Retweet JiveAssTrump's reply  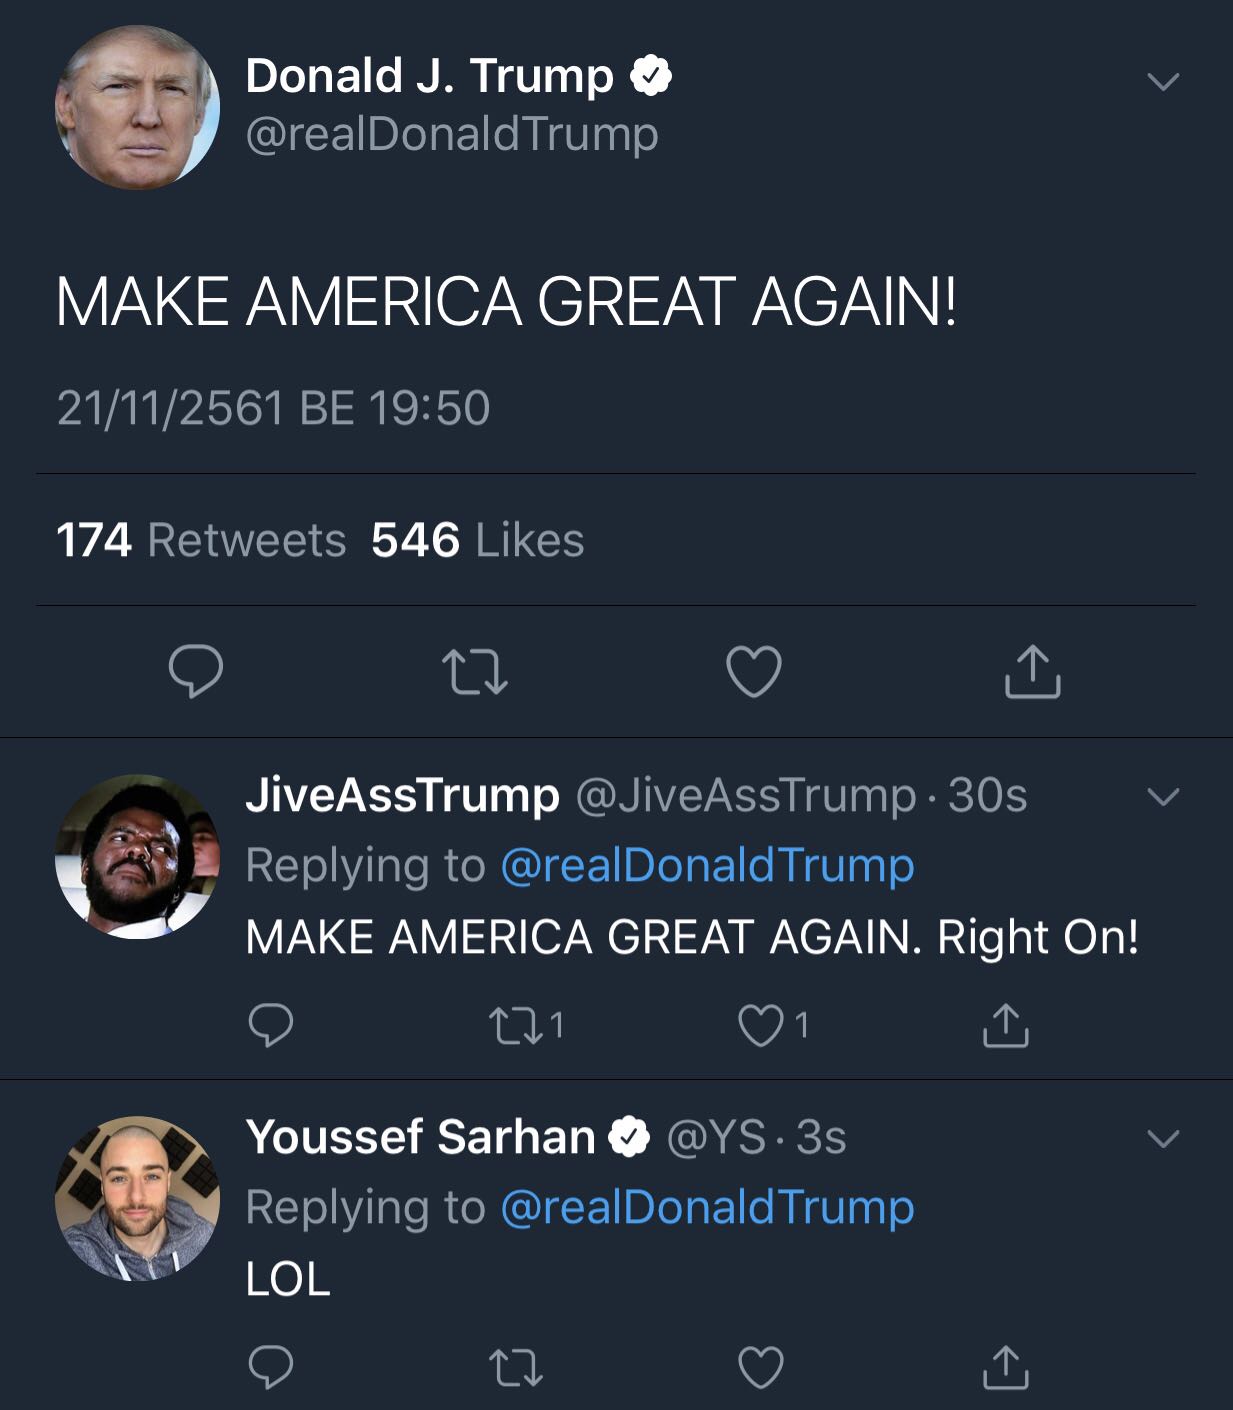click(516, 1025)
